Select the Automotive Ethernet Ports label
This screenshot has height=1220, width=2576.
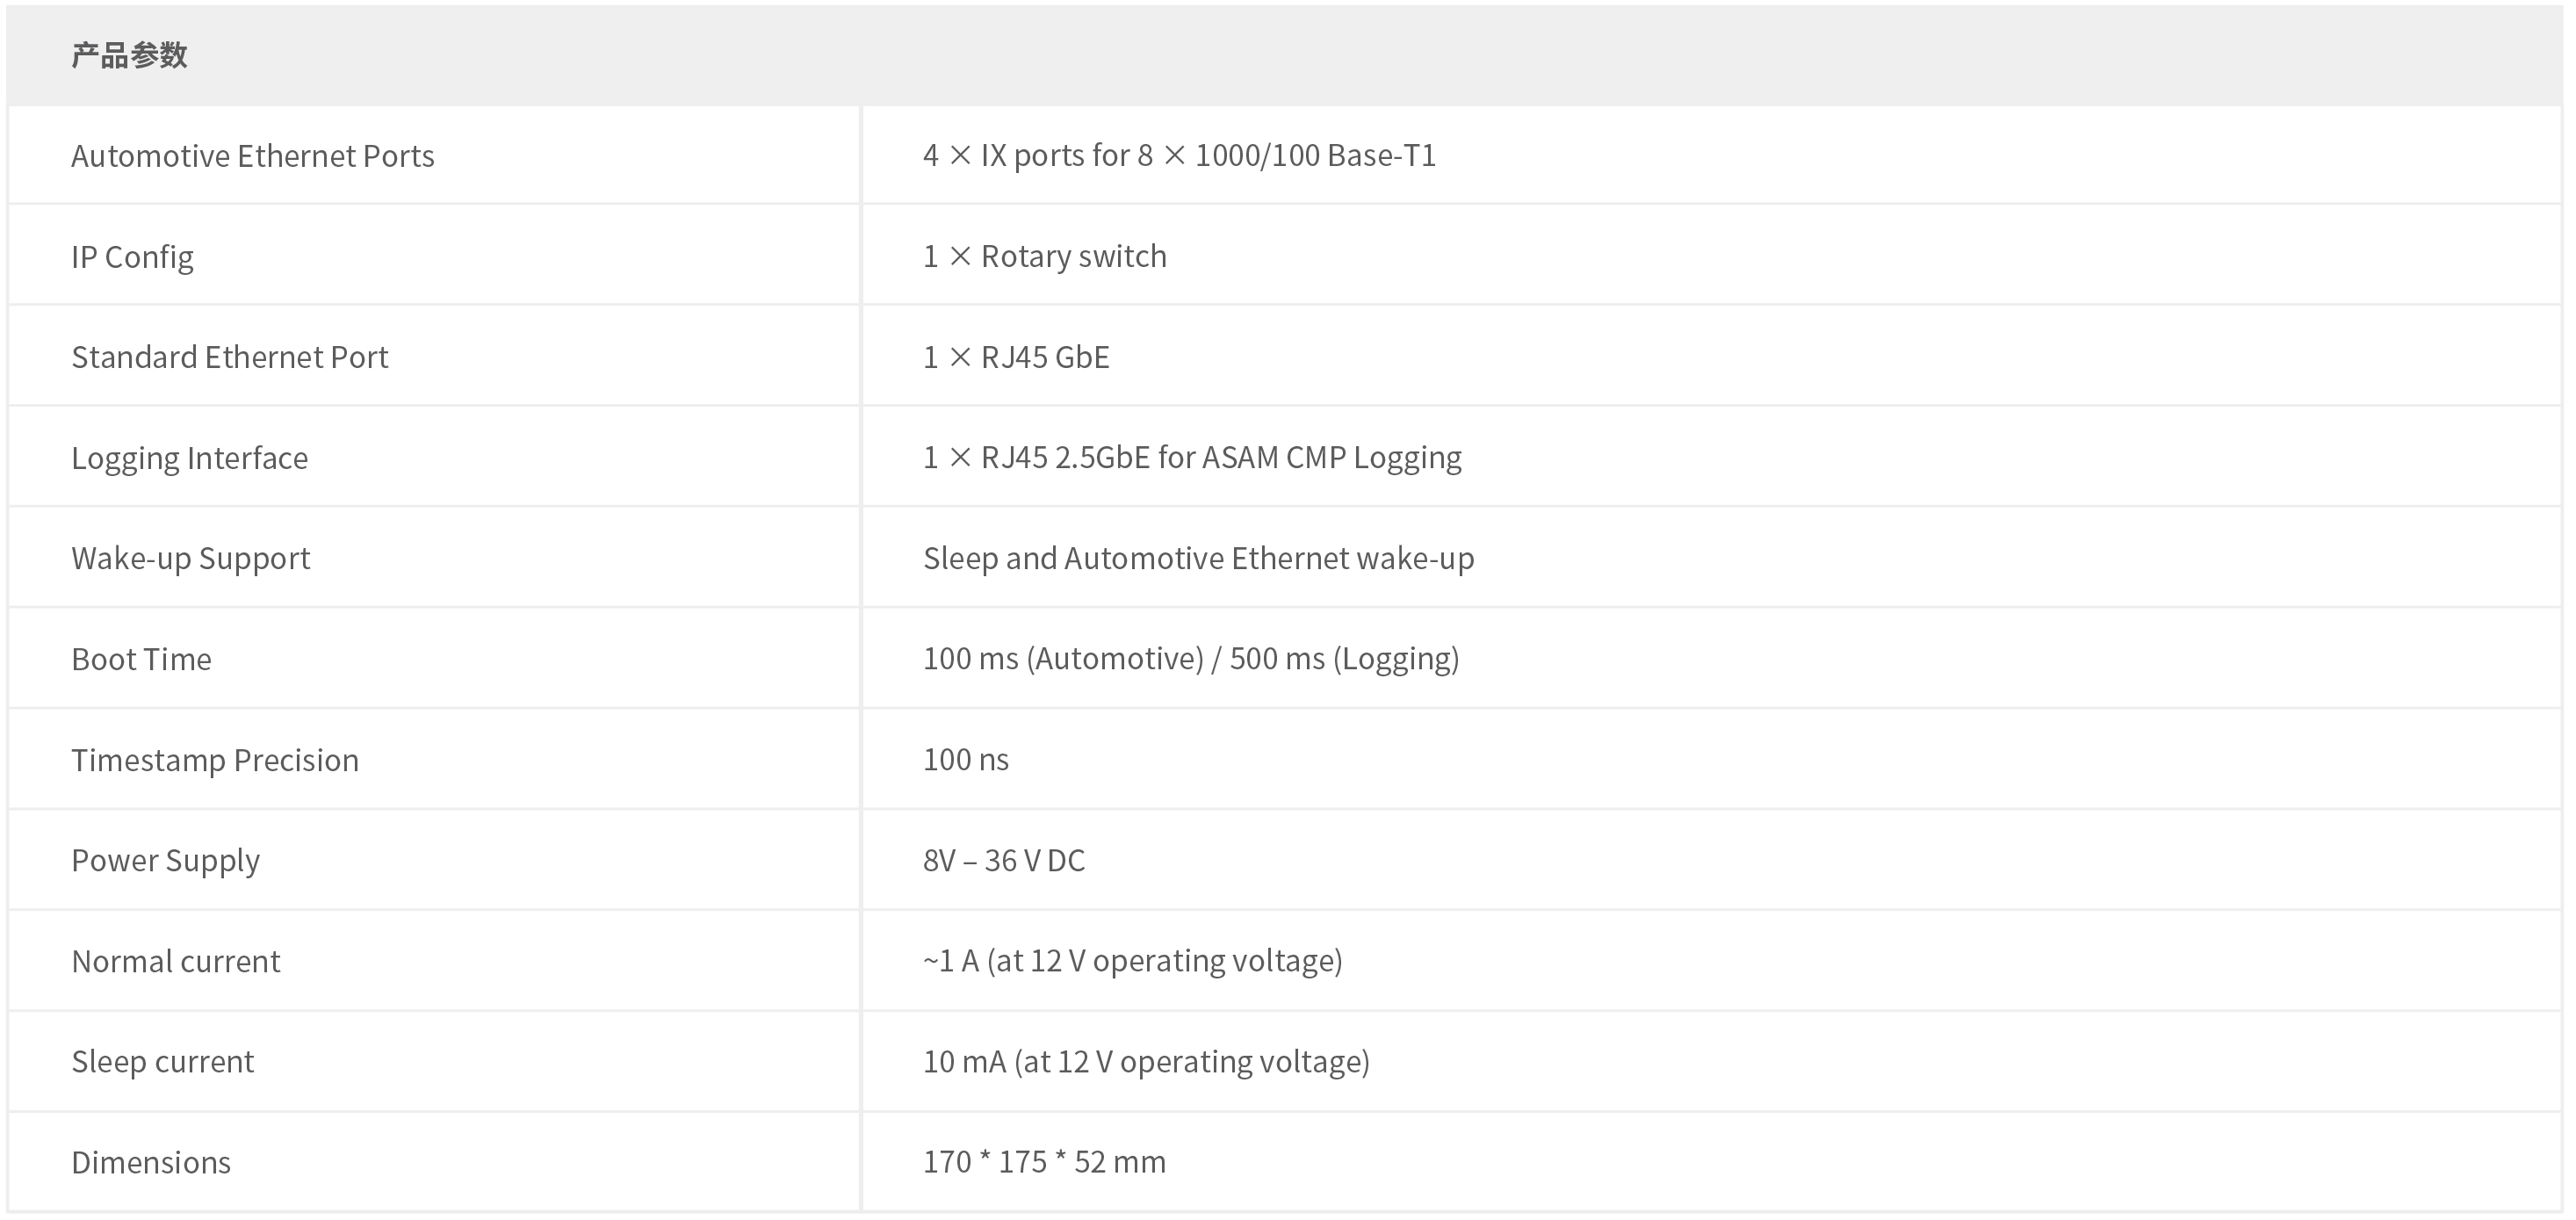[253, 156]
